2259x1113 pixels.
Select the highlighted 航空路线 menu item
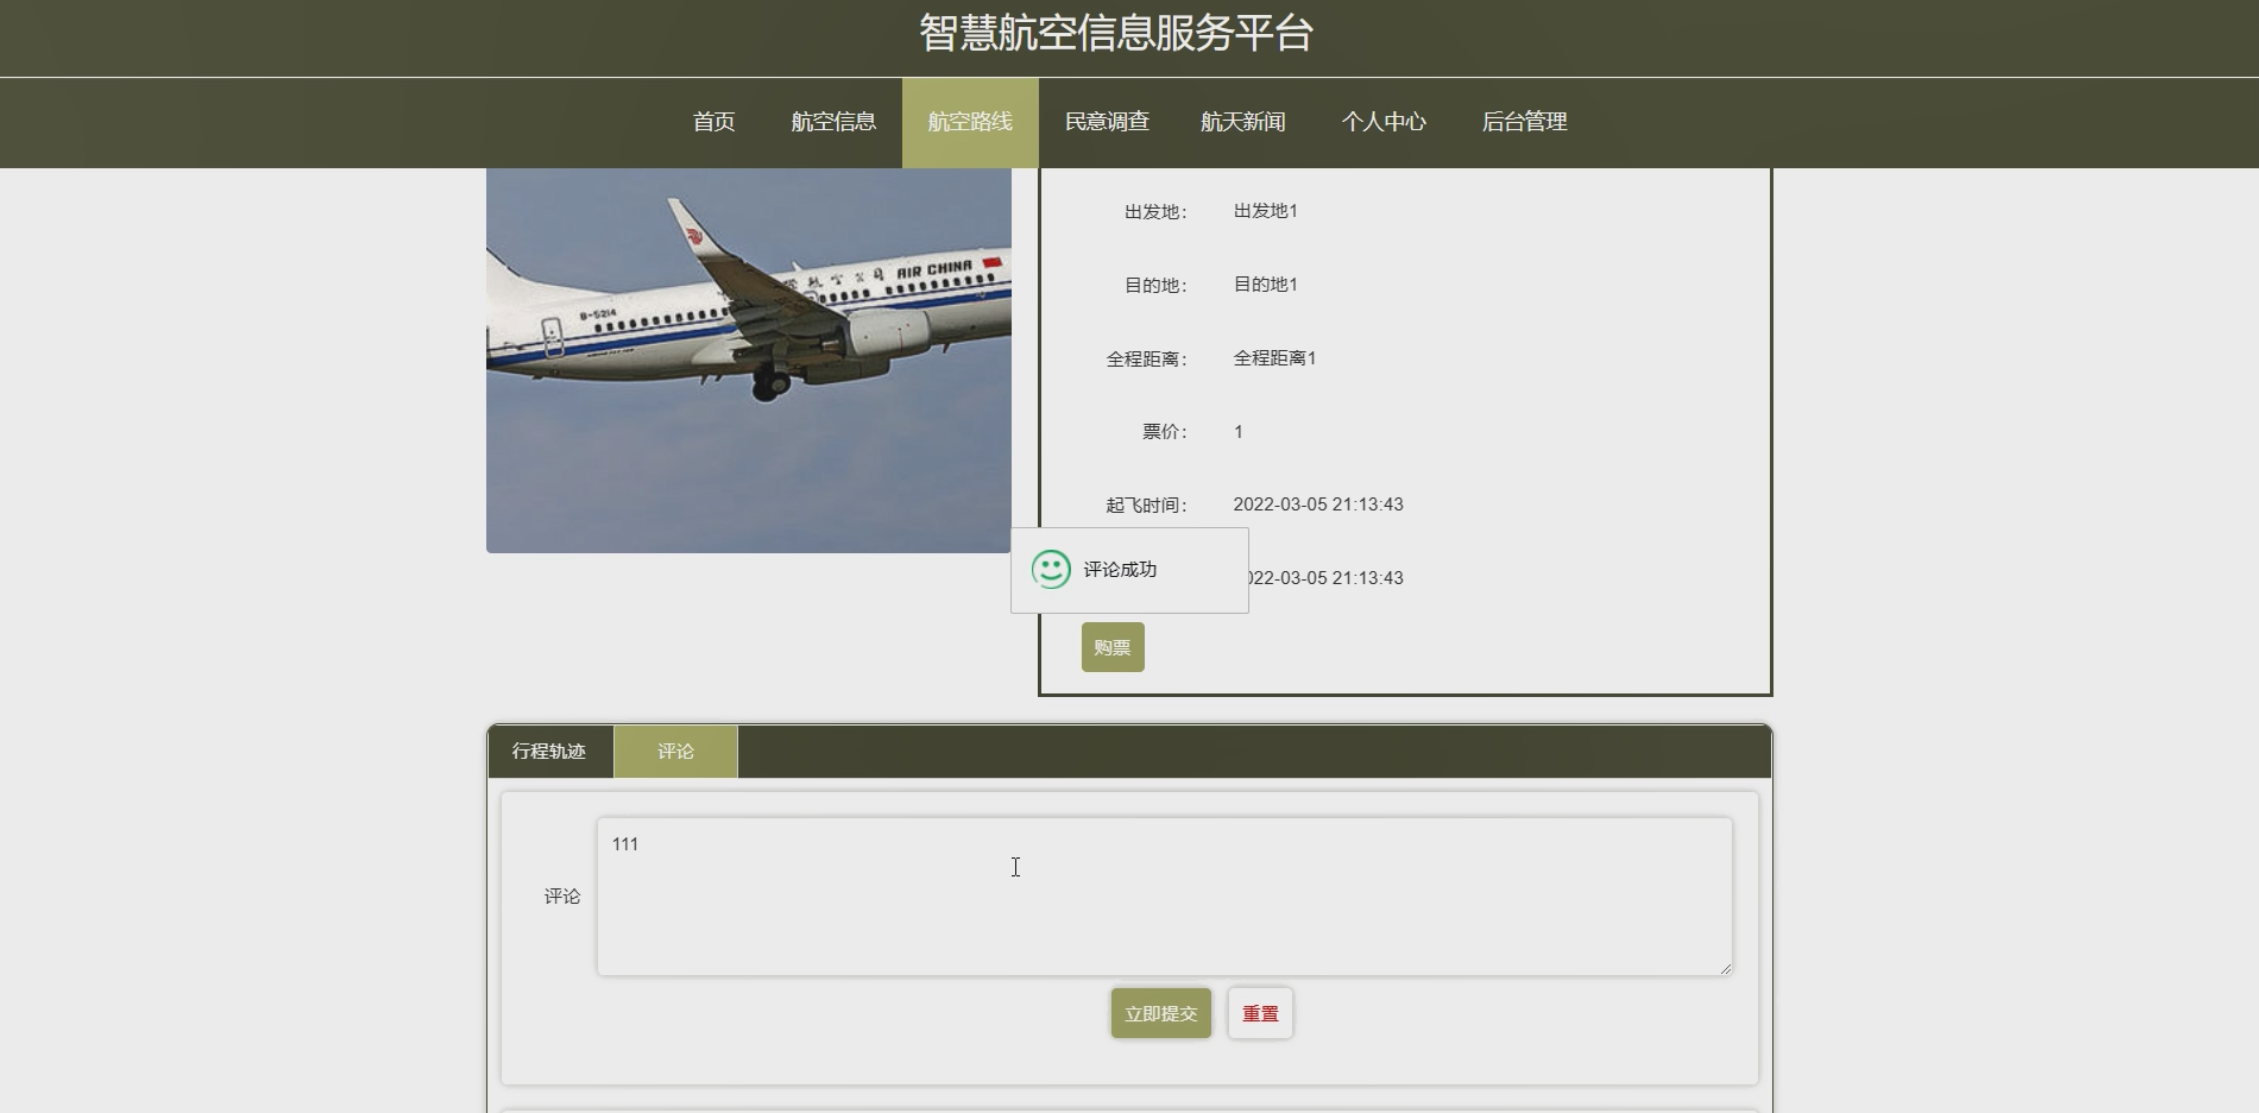pyautogui.click(x=970, y=122)
